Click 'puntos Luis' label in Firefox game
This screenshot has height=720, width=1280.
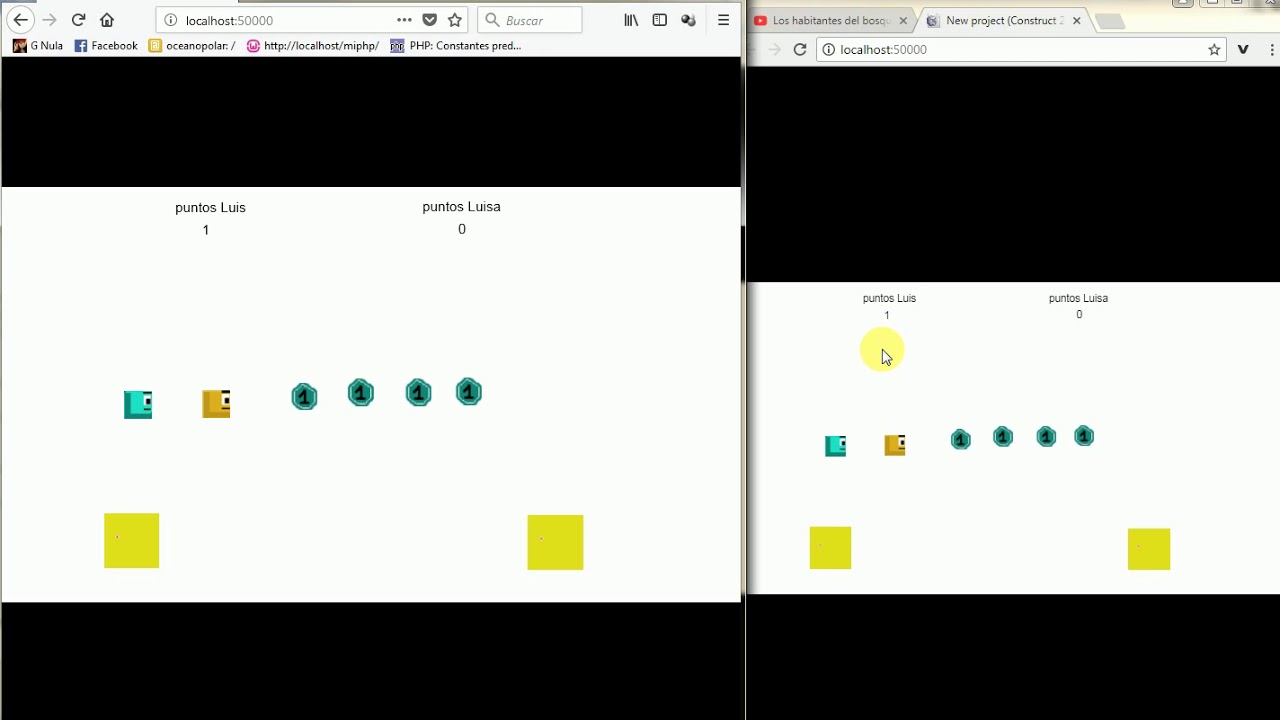(x=210, y=207)
